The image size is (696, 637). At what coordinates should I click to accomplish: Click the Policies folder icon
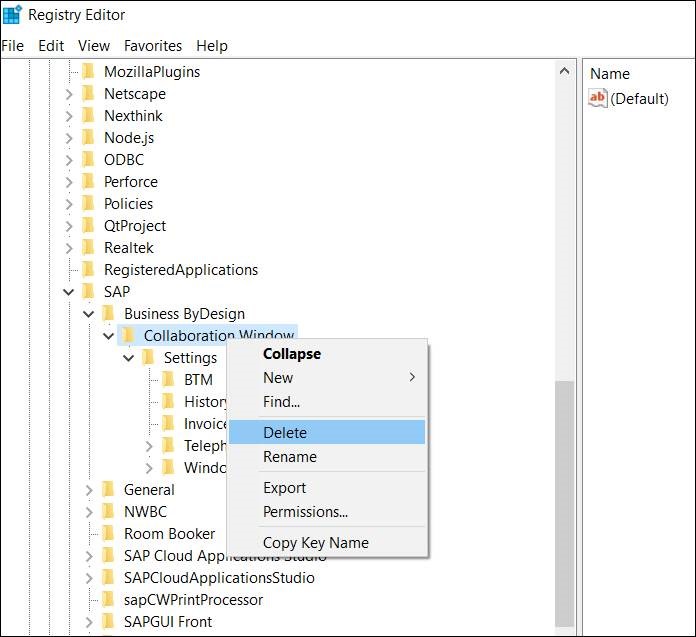89,203
